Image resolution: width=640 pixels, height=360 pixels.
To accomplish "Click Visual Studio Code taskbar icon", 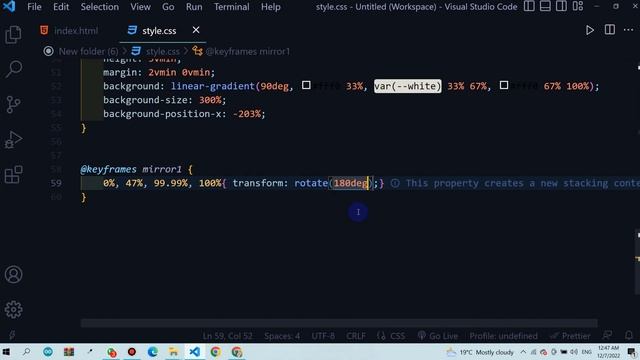I will (195, 352).
